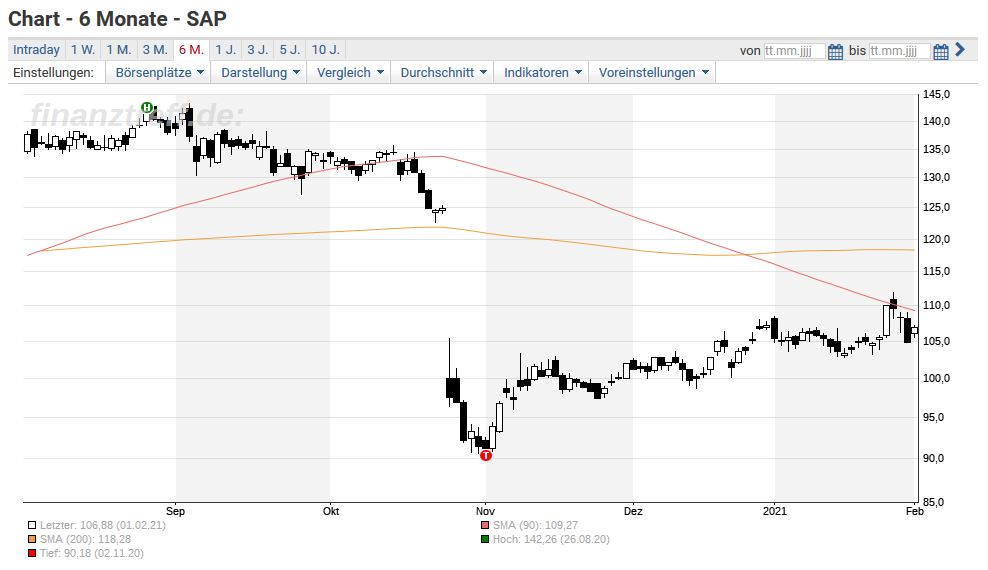Click the green H high marker on chart
This screenshot has height=570, width=988.
147,108
